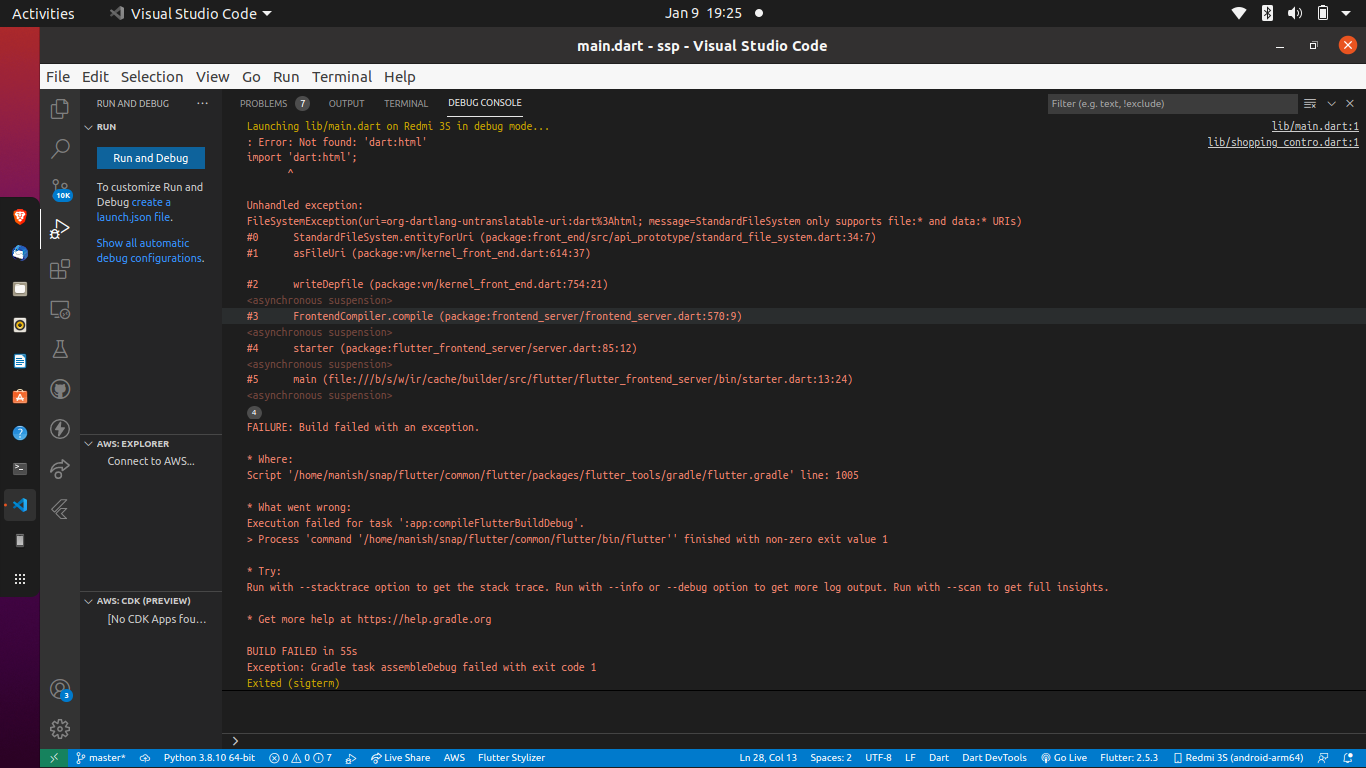Open the Live Share share-arrow icon in activity bar
The height and width of the screenshot is (768, 1366).
coord(60,469)
